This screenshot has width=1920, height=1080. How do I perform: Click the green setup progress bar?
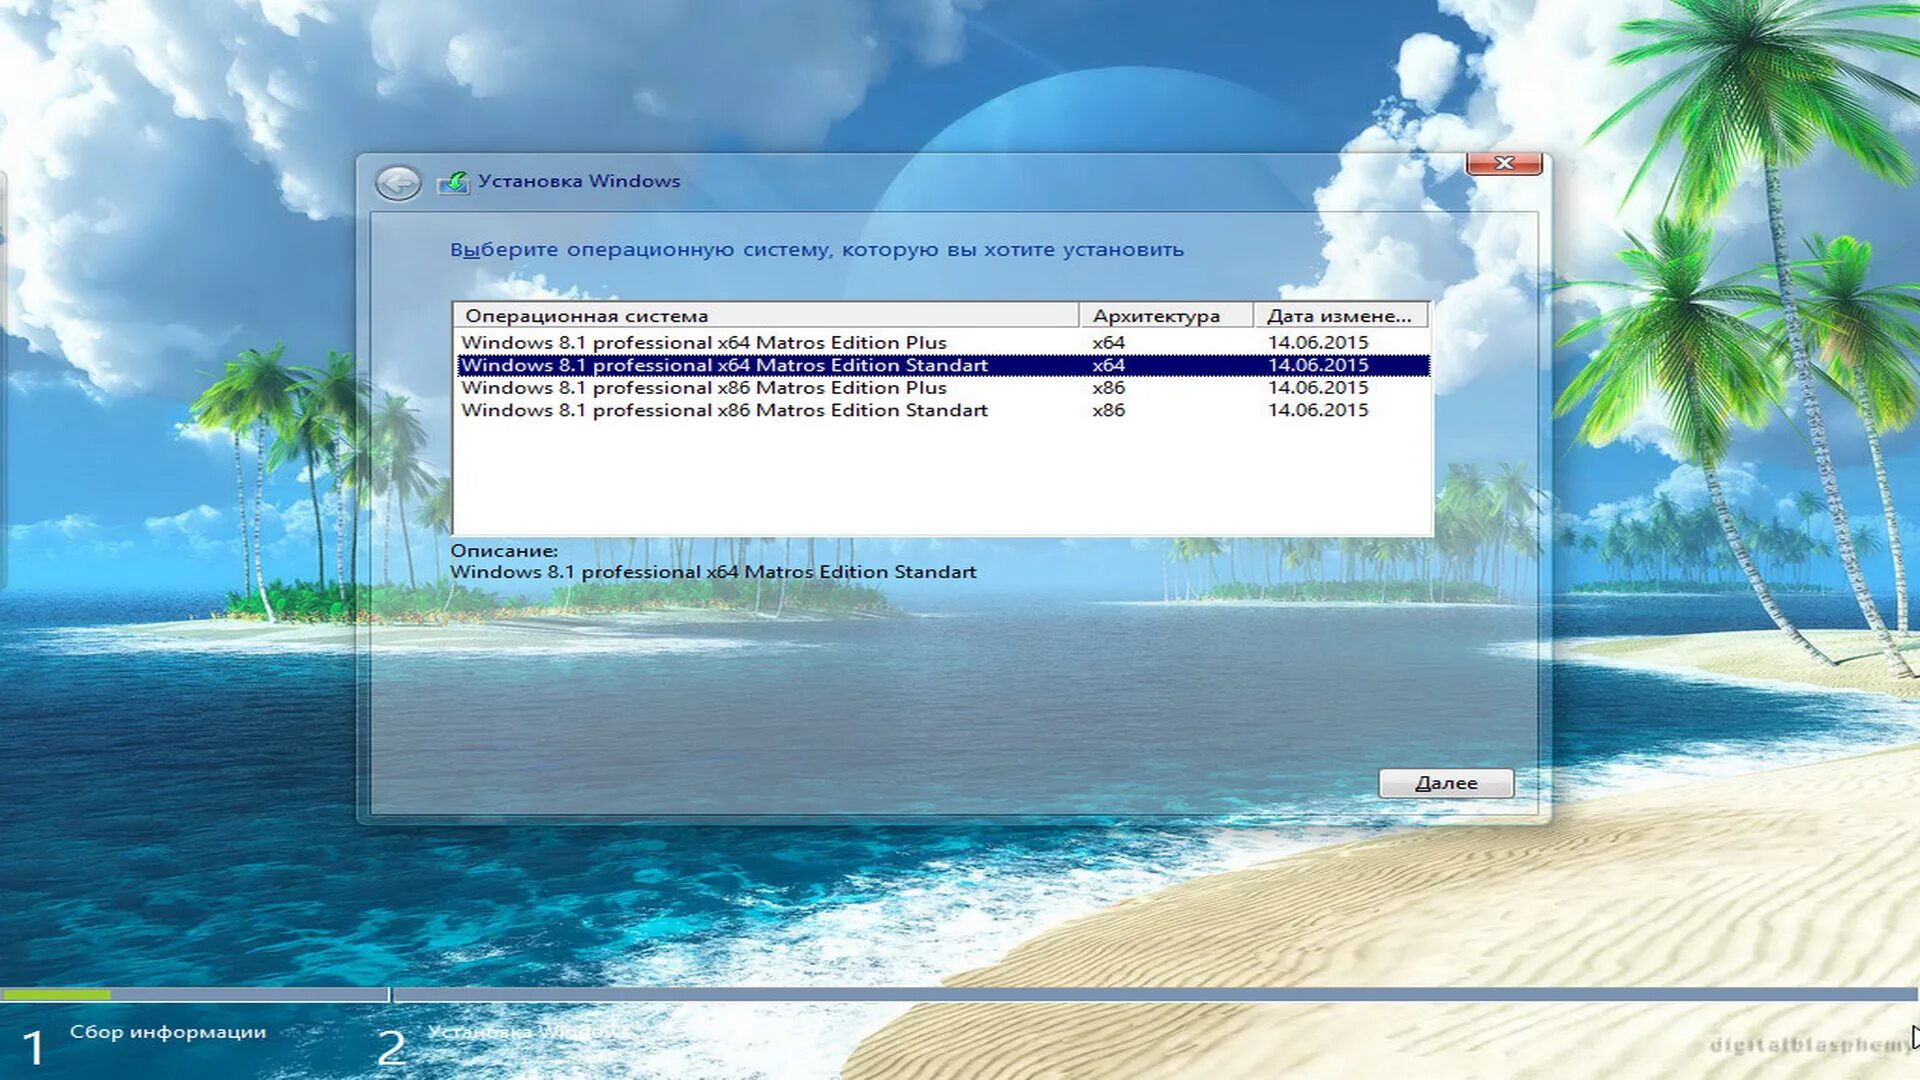[x=56, y=995]
